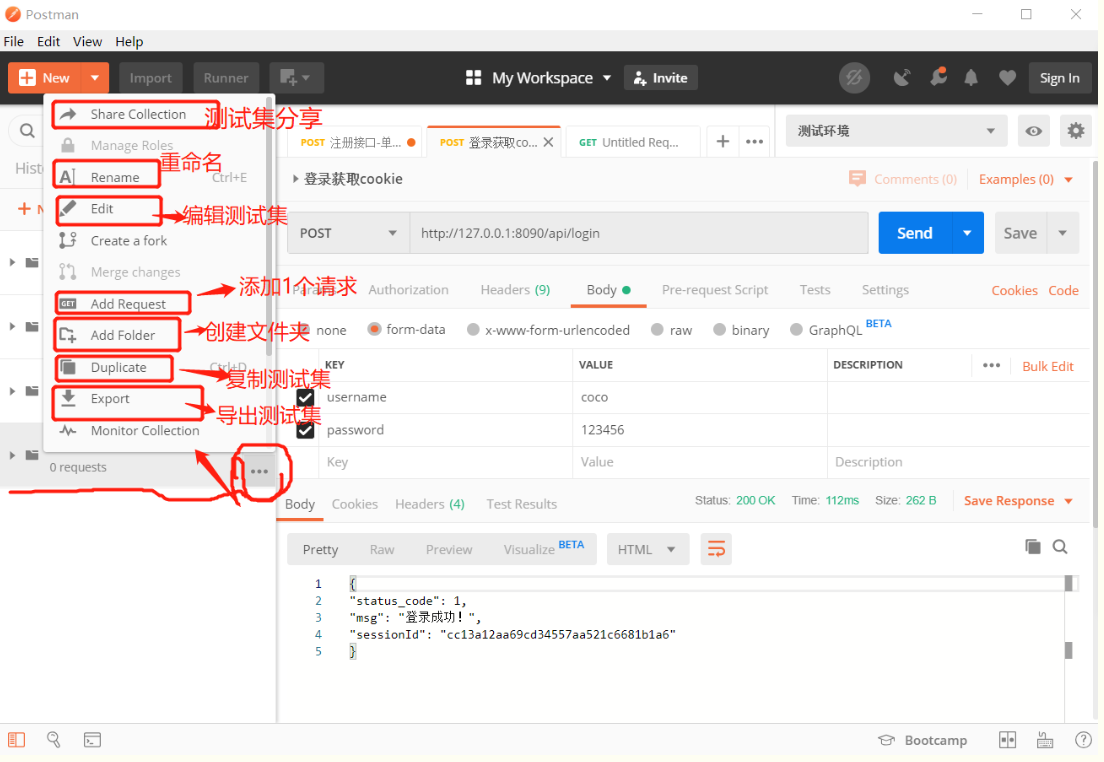Click the form-data table three-dots column options
The height and width of the screenshot is (762, 1104).
[991, 365]
